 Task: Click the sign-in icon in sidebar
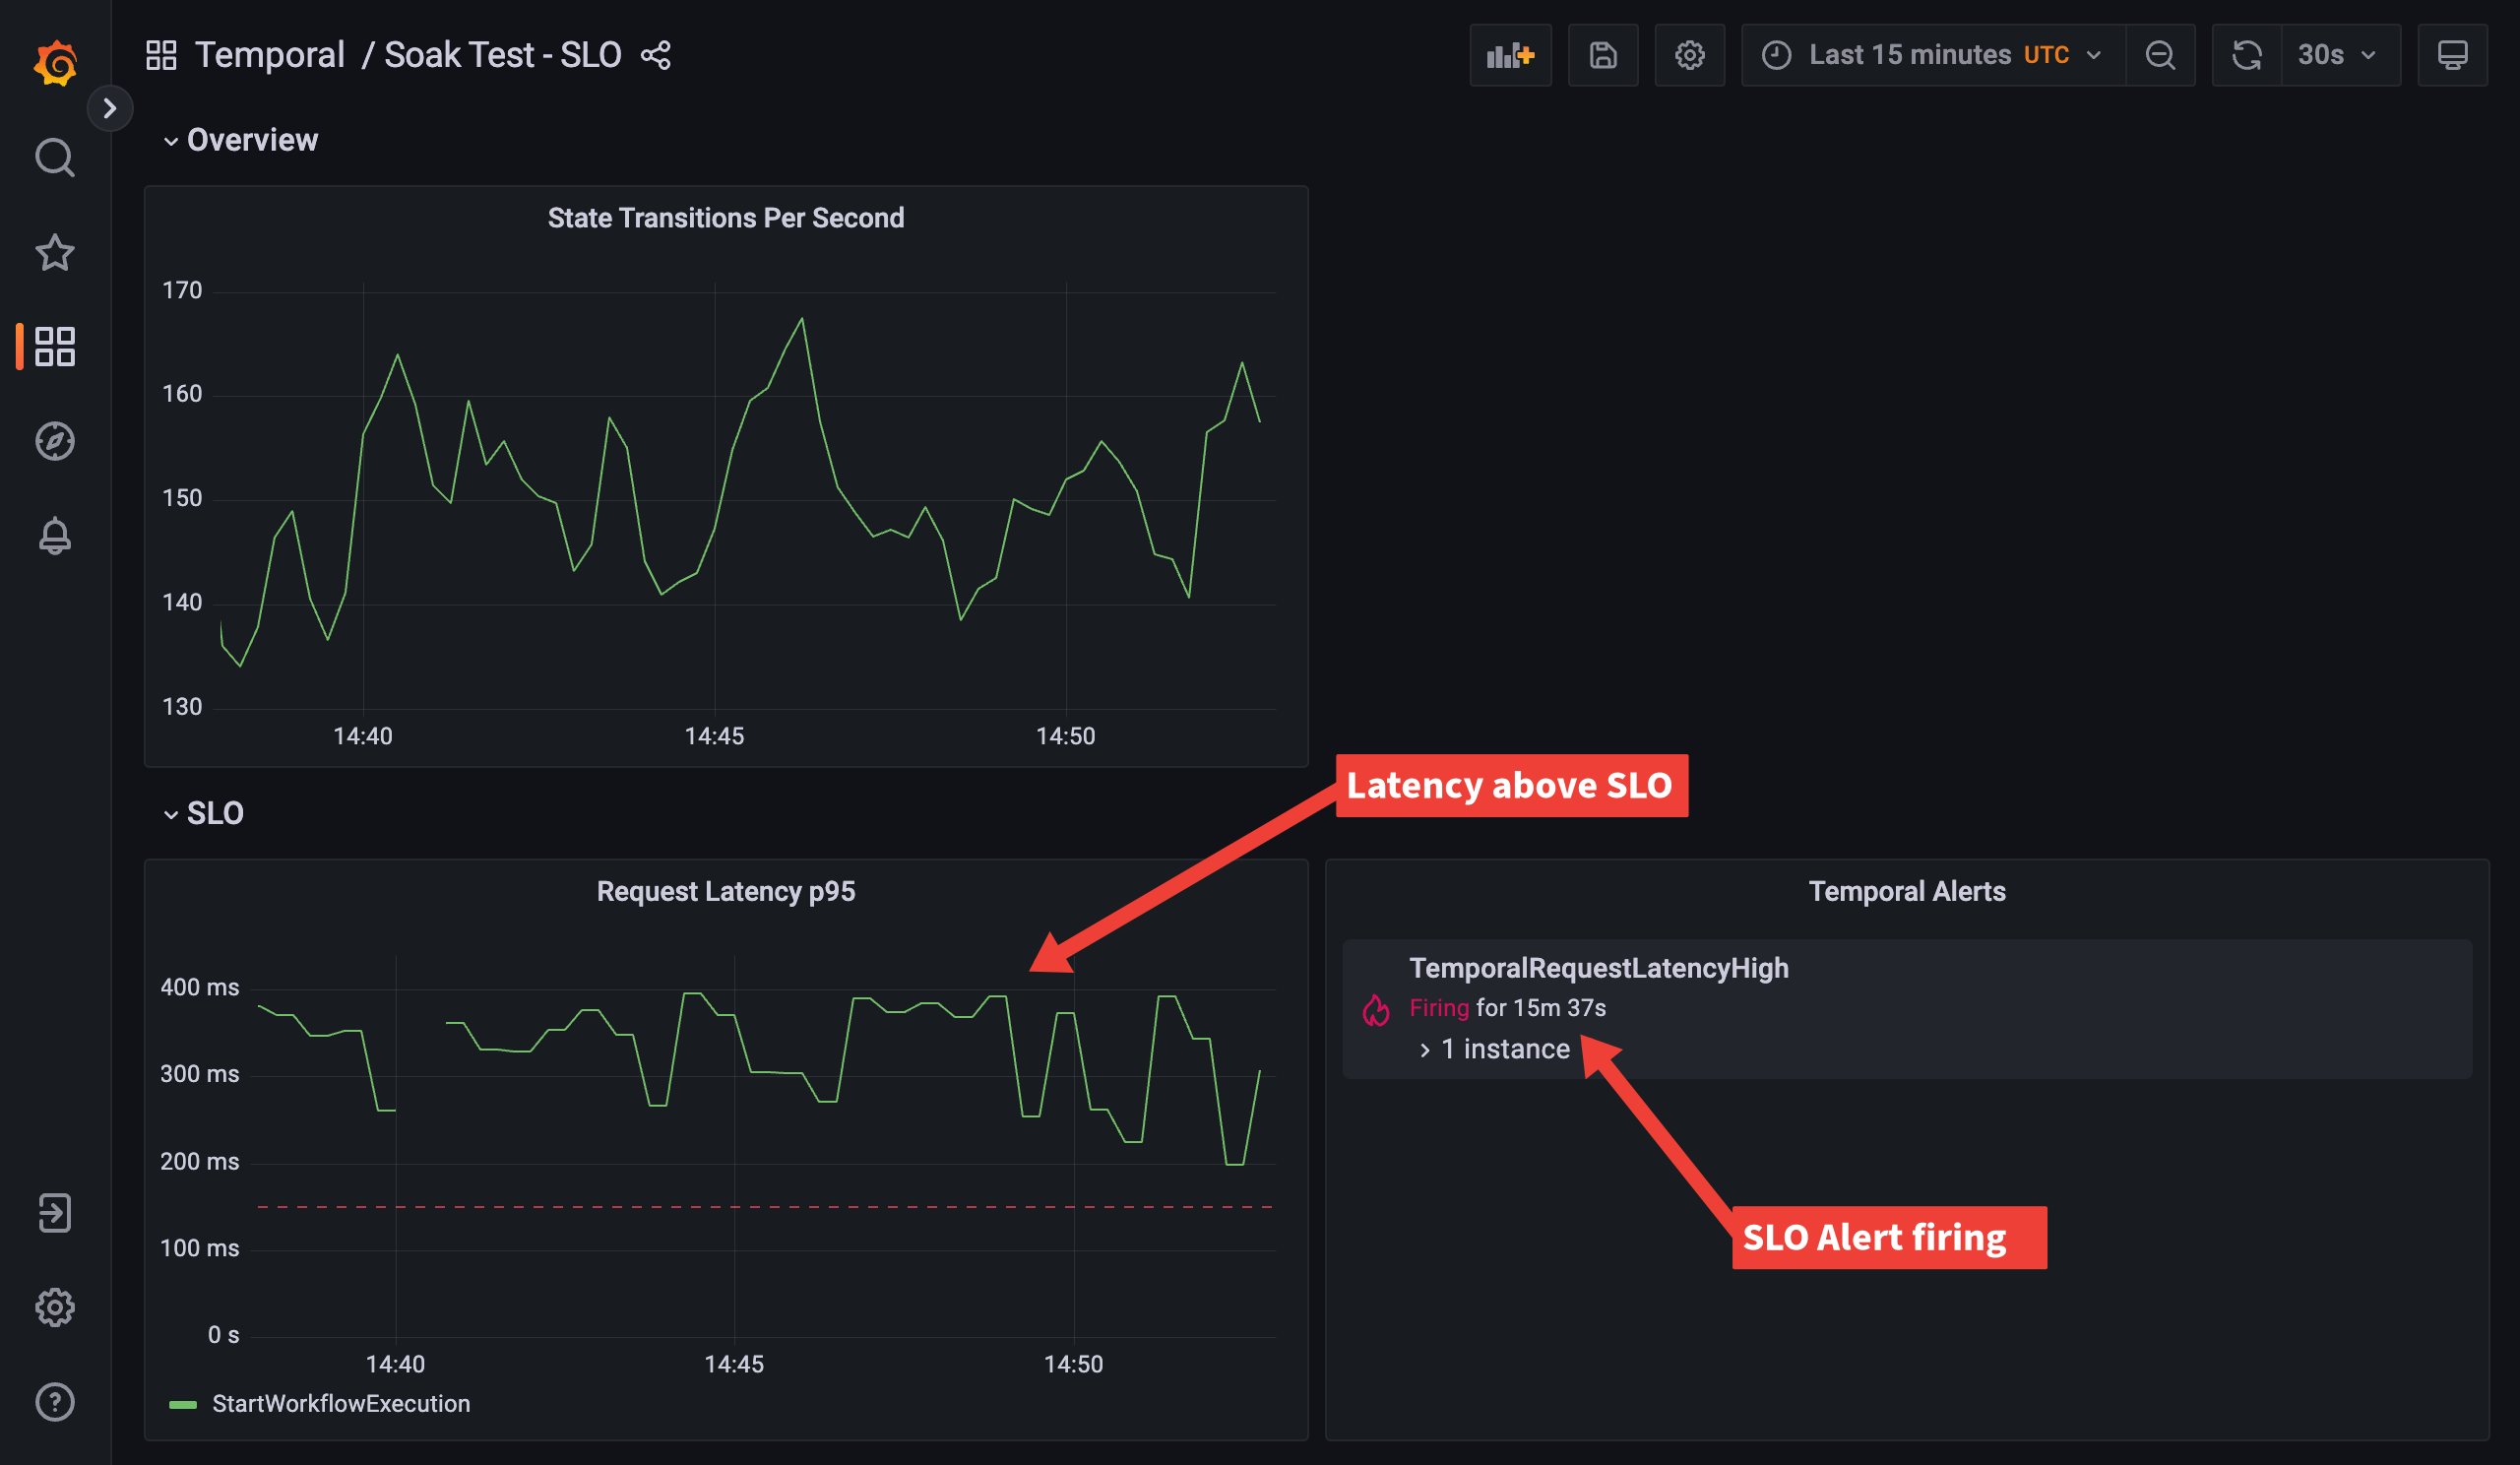tap(55, 1212)
